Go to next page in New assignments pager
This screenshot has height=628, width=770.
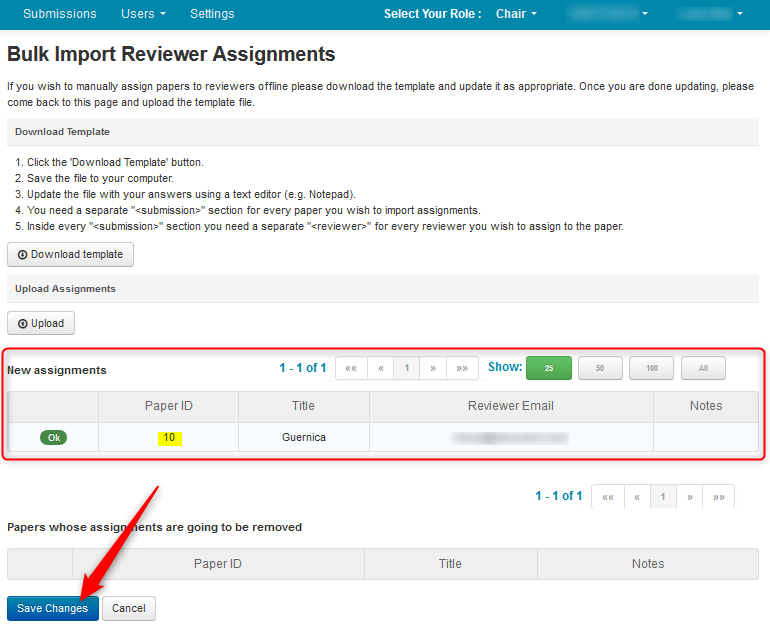click(x=433, y=368)
